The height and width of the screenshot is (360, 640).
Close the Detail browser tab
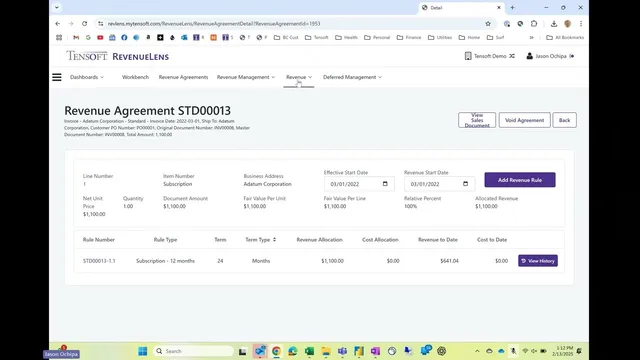(x=498, y=7)
